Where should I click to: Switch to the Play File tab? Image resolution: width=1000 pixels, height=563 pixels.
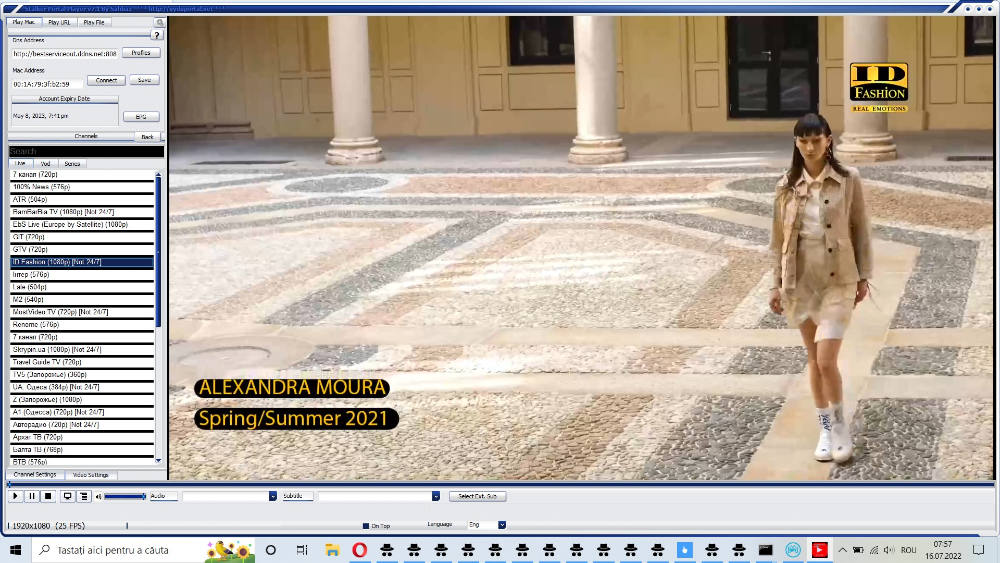(x=94, y=22)
